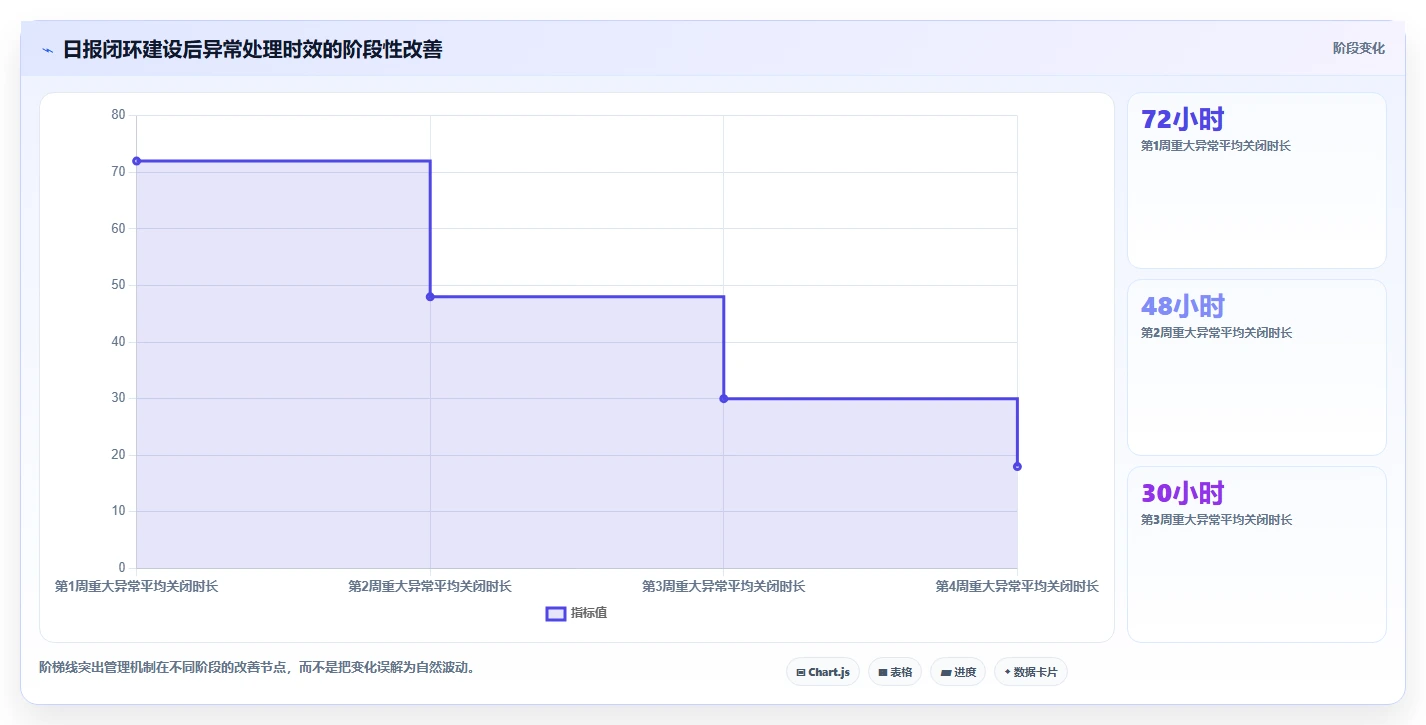Select the 数据卡片 tag
1426x725 pixels.
click(1031, 672)
